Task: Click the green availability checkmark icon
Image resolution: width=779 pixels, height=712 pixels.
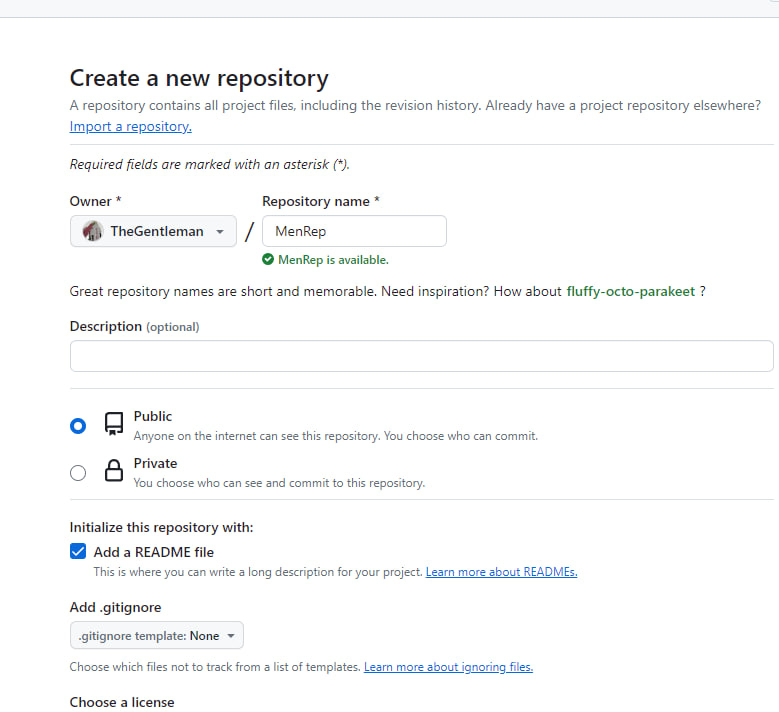Action: pyautogui.click(x=268, y=259)
